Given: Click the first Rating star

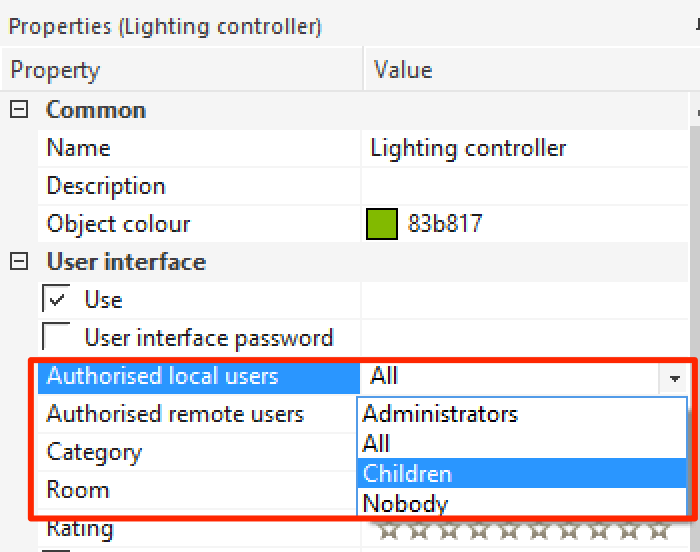Looking at the screenshot, I should point(388,530).
